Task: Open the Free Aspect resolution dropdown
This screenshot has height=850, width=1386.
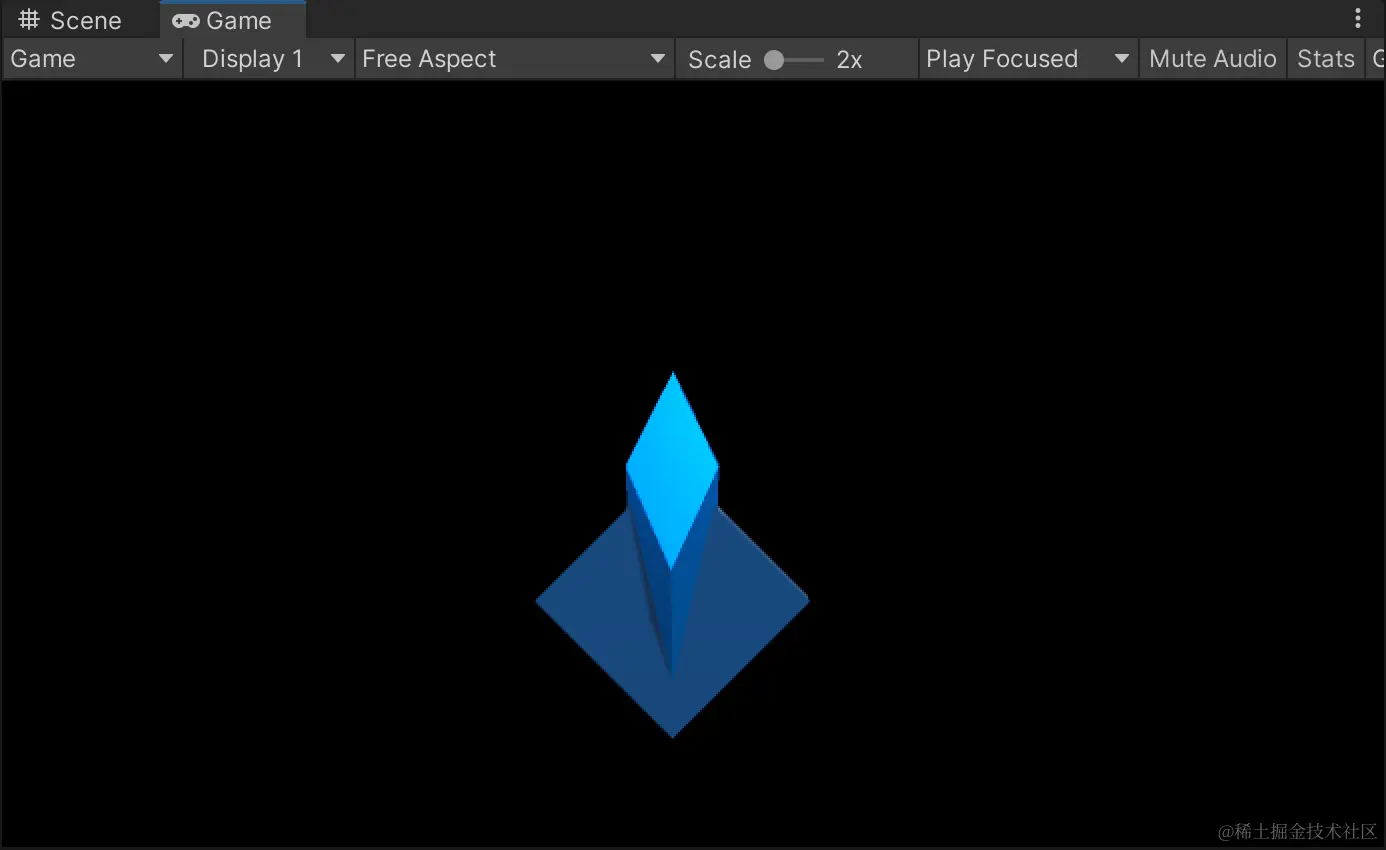Action: click(x=514, y=59)
